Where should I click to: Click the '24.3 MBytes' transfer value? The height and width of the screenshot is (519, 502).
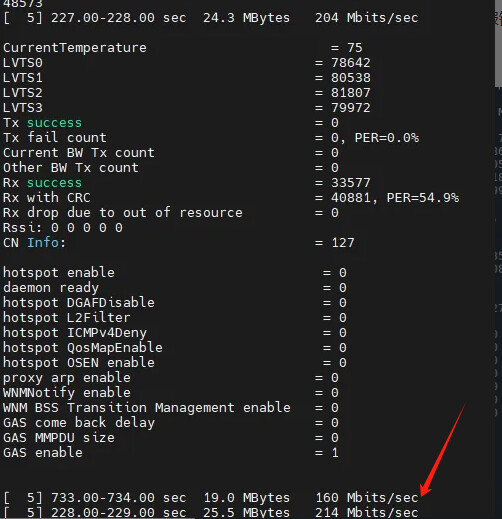[x=247, y=18]
